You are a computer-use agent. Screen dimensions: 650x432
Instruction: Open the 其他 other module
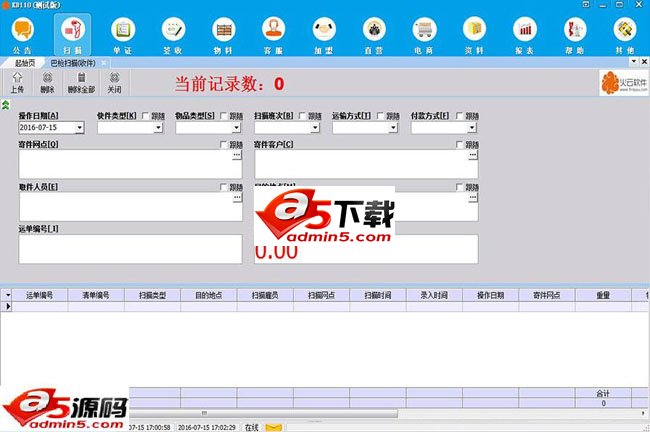(625, 35)
